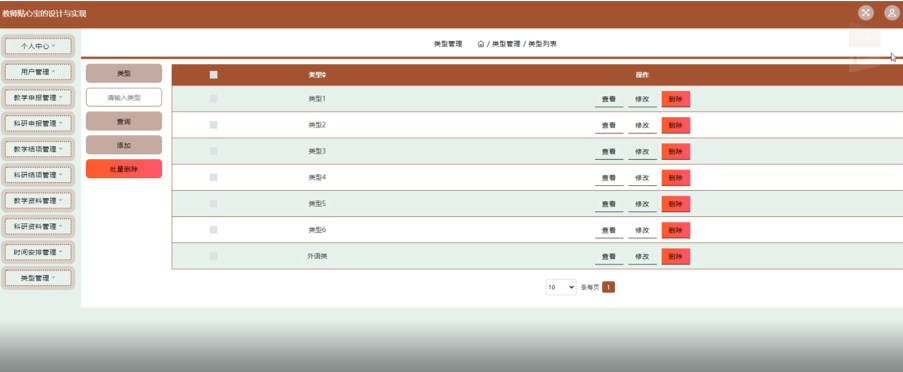
Task: Edit row 类型5 using 修改
Action: [x=642, y=204]
